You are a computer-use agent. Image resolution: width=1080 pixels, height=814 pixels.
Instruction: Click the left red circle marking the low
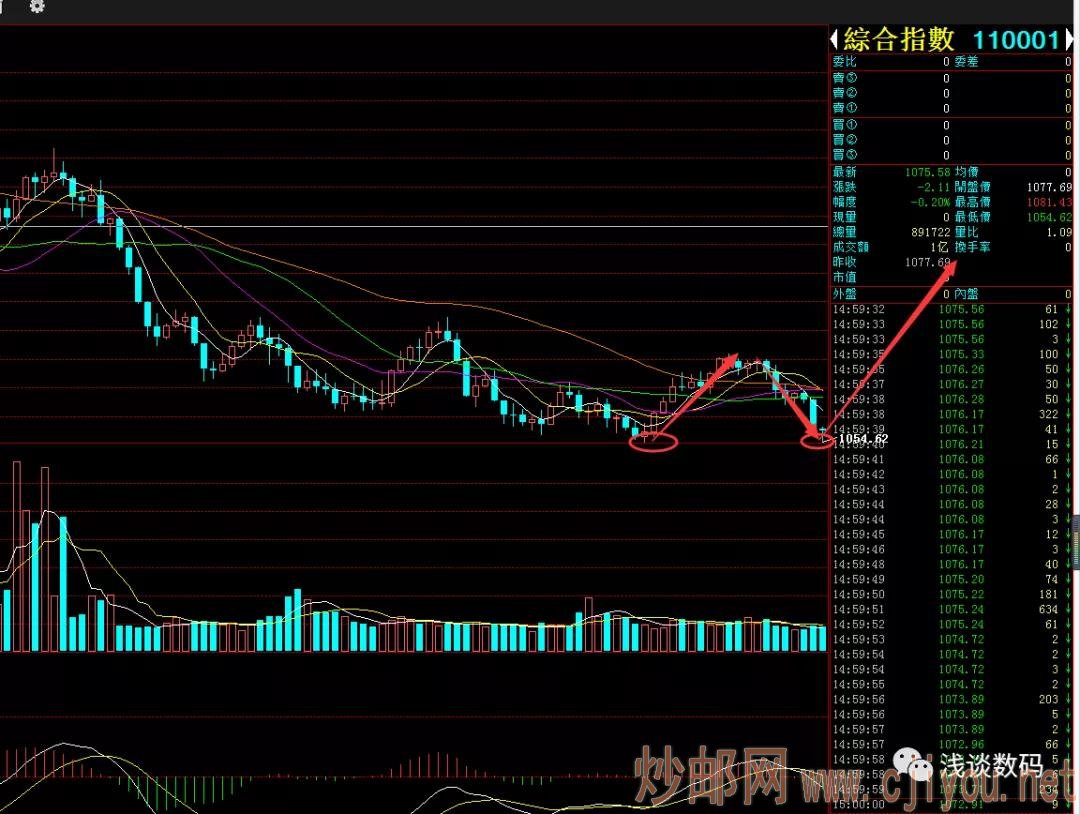pos(653,440)
